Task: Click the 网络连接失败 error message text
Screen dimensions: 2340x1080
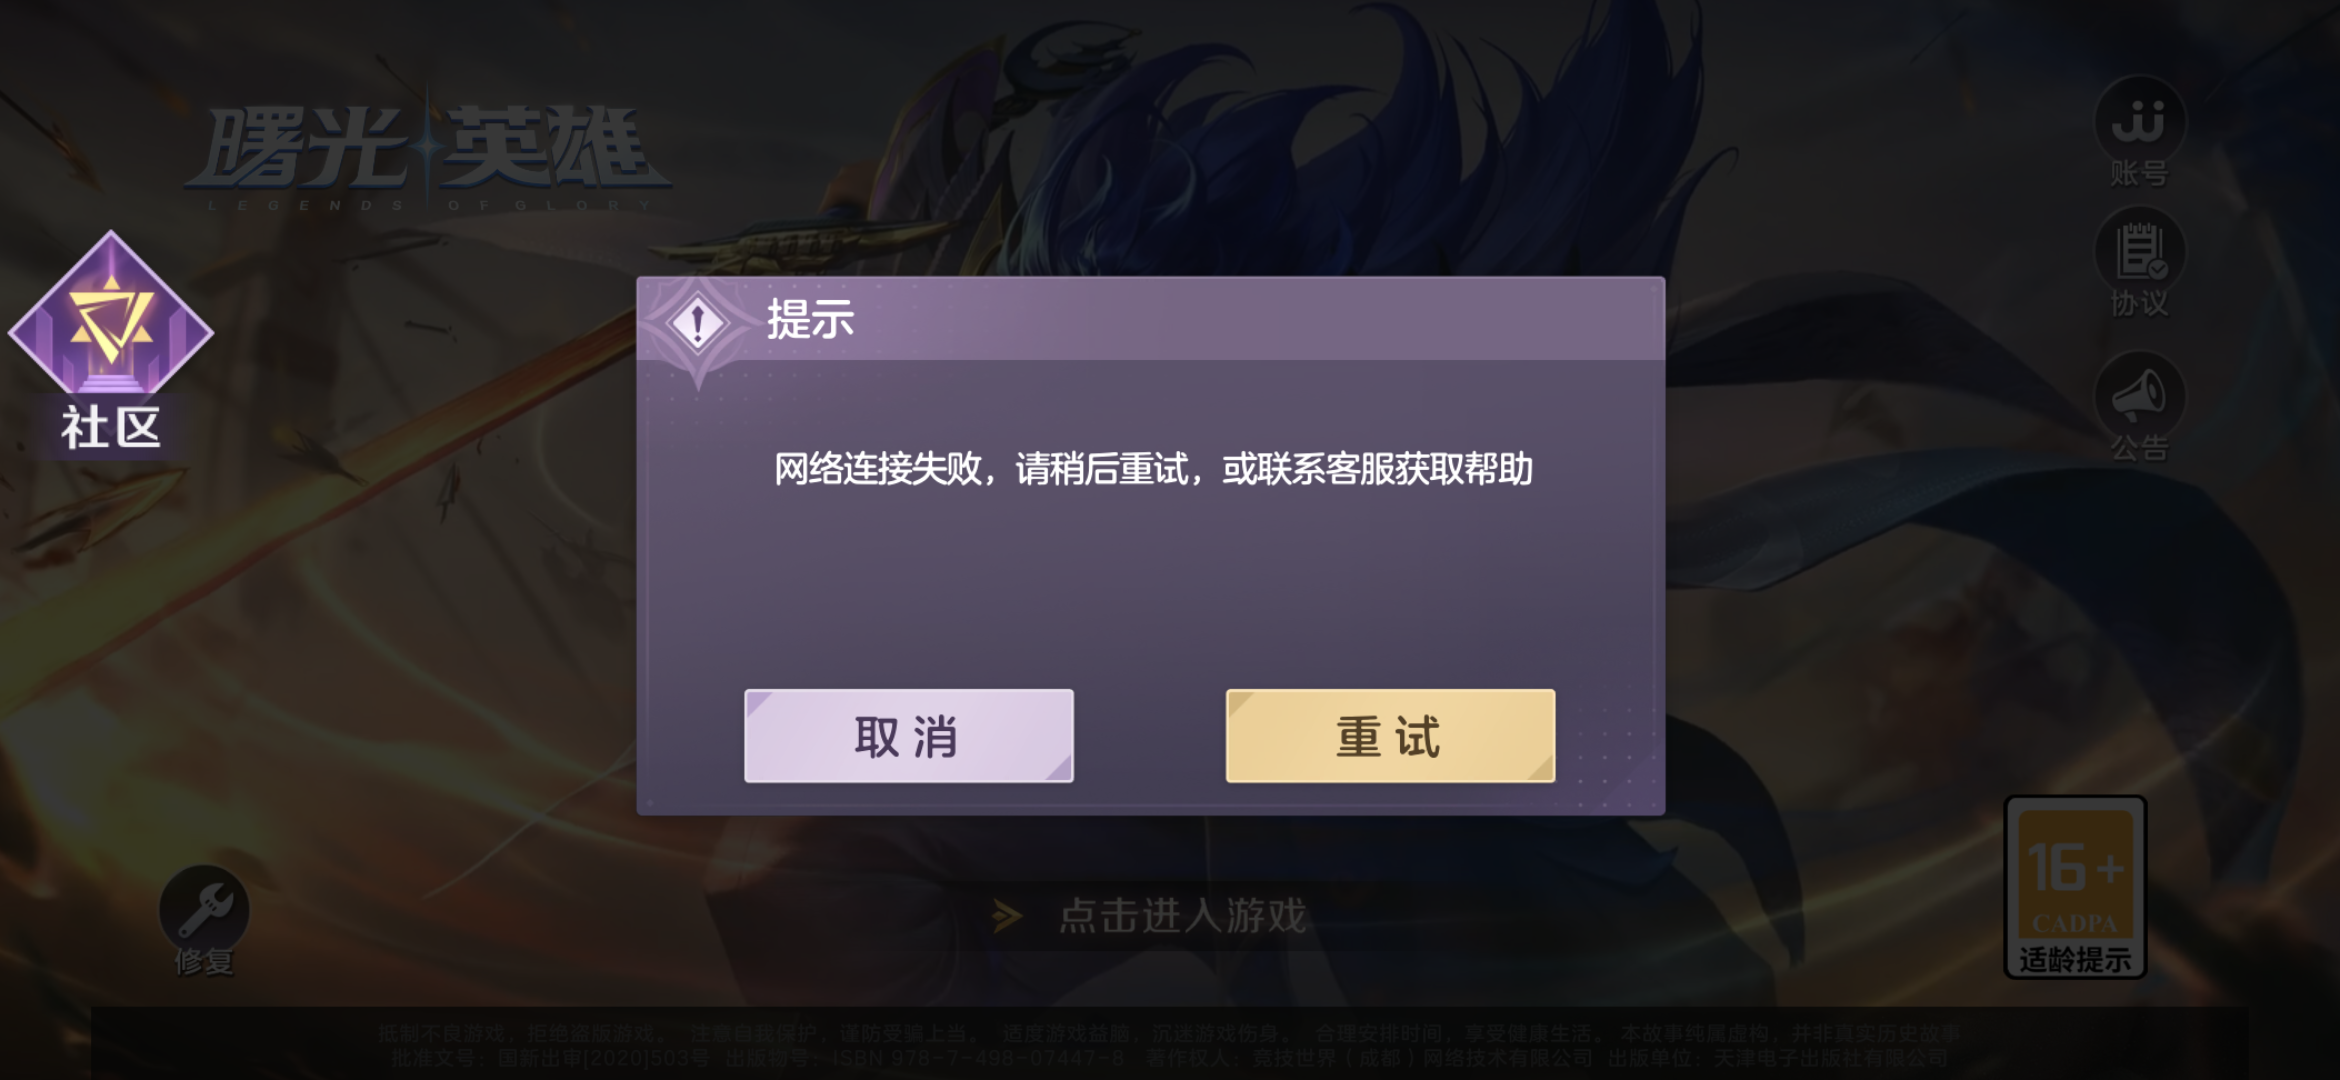Action: click(1153, 469)
